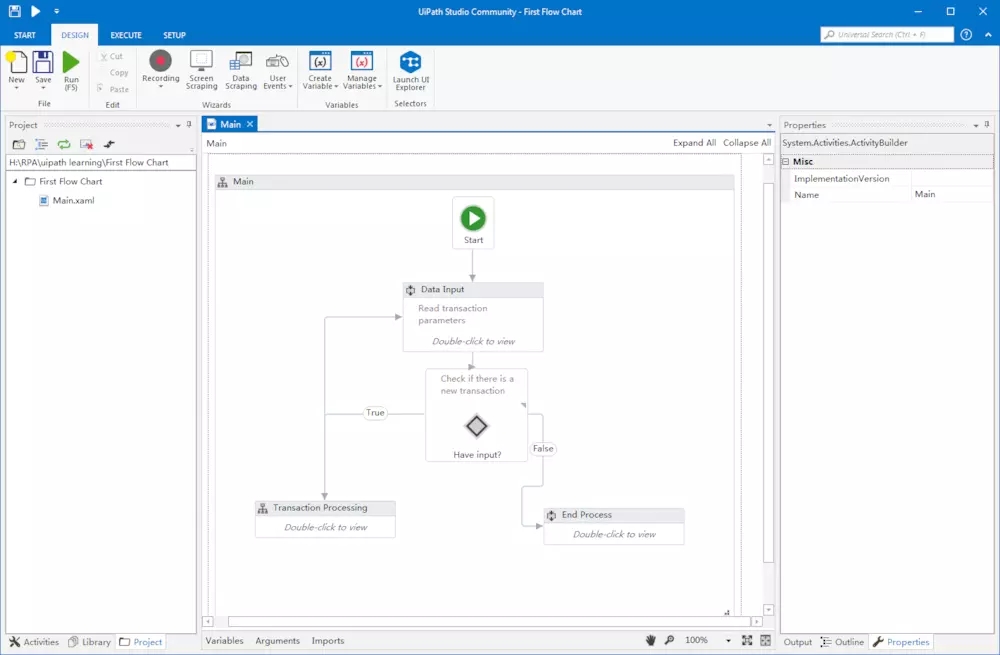Open the Arguments panel at designer bottom

pos(277,640)
